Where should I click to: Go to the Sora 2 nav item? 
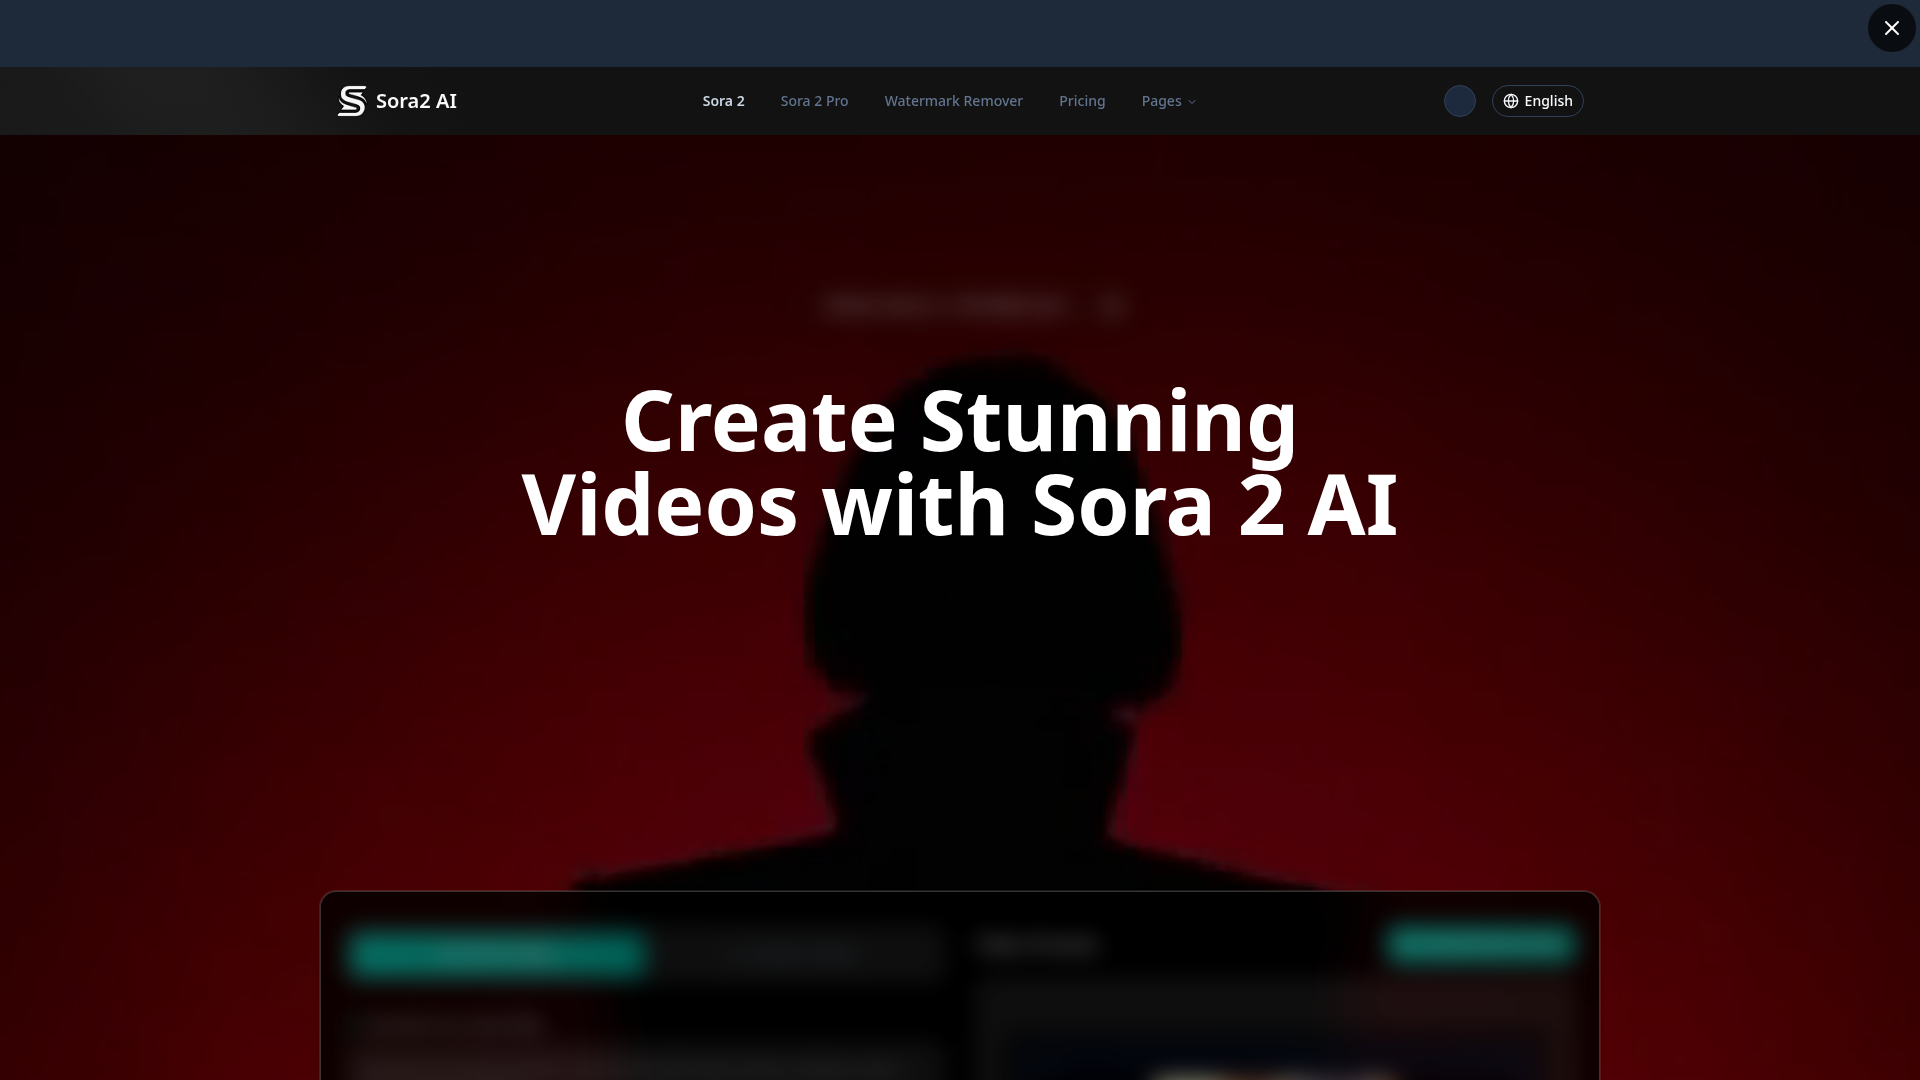[723, 101]
